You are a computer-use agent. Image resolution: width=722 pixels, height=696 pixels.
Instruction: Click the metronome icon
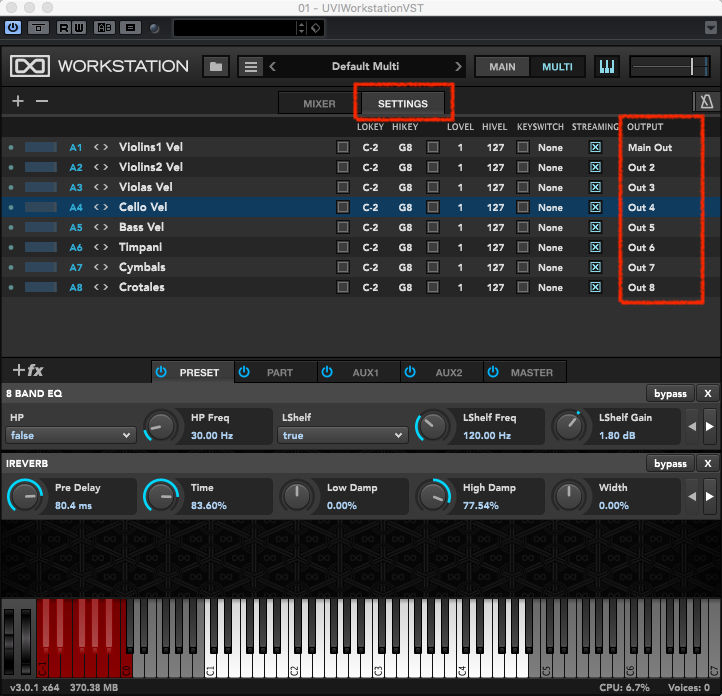[706, 101]
